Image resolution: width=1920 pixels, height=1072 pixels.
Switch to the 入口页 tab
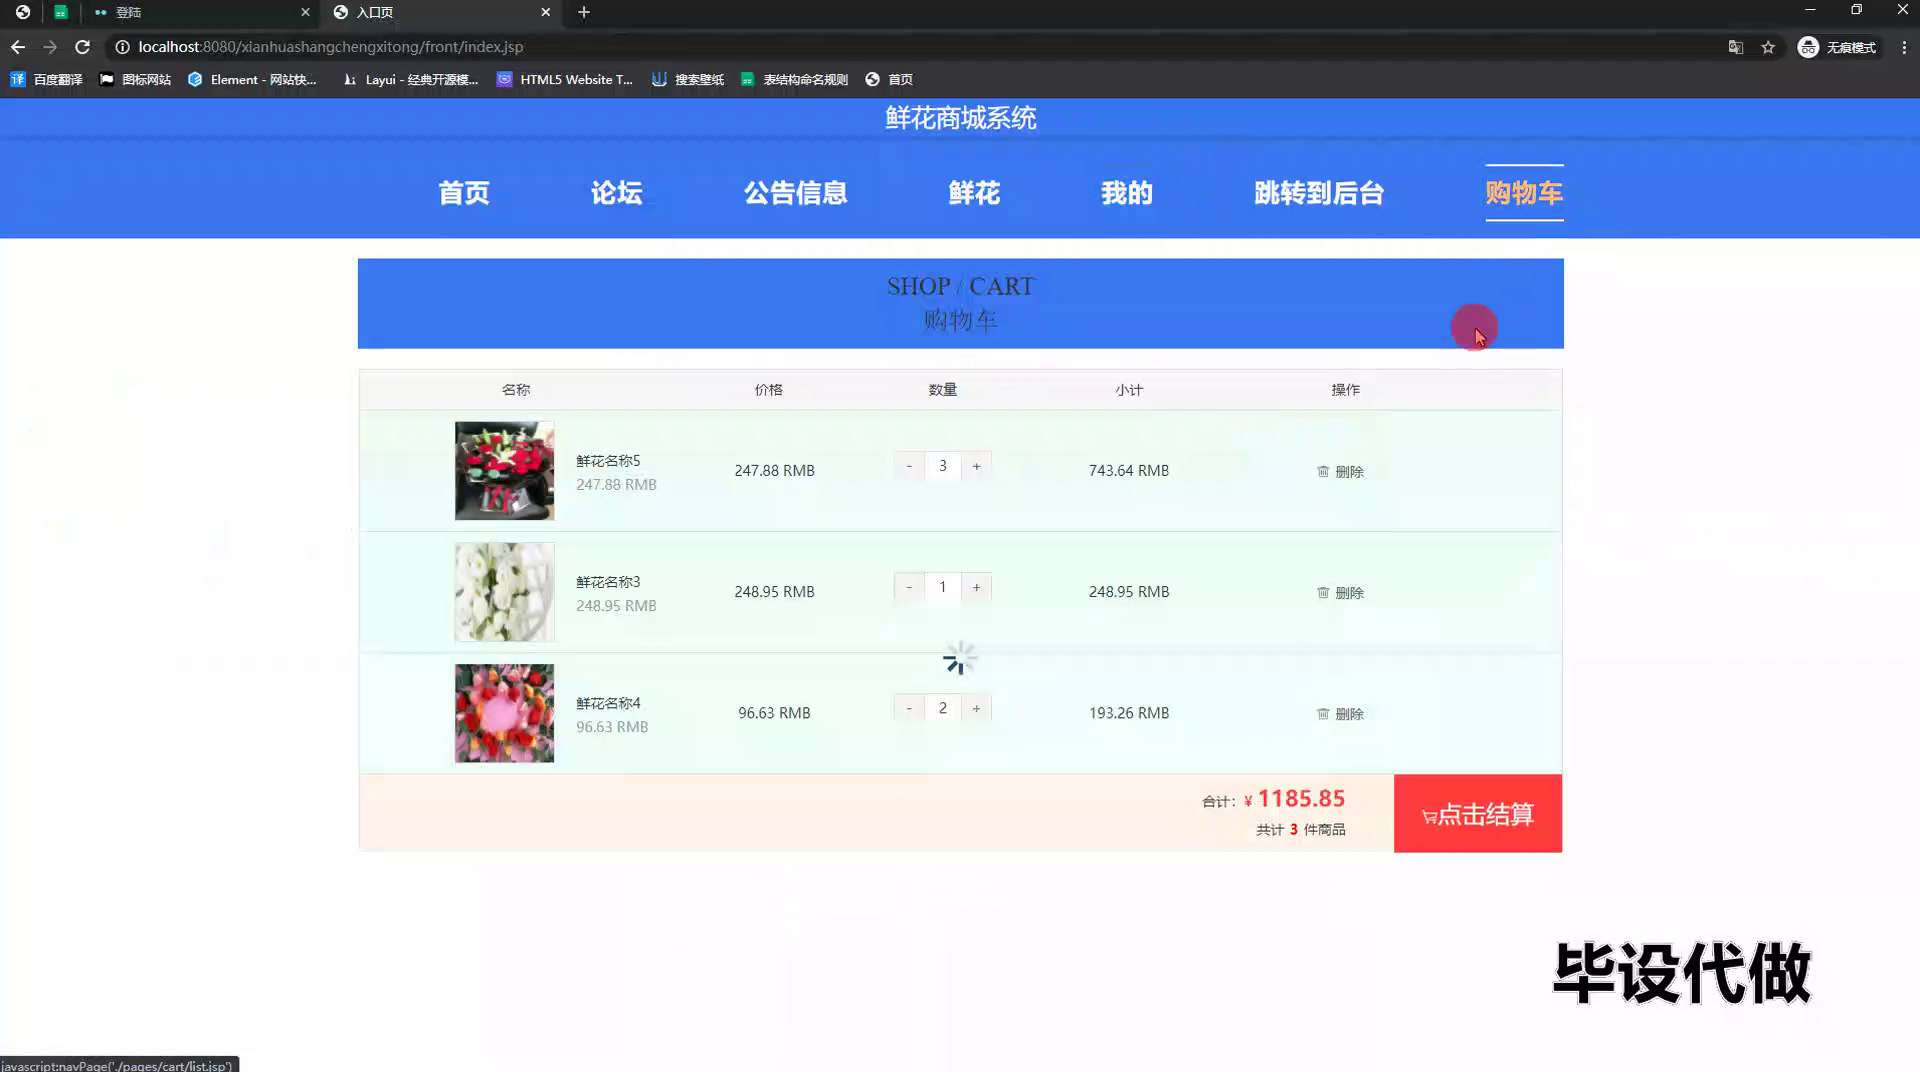[440, 12]
